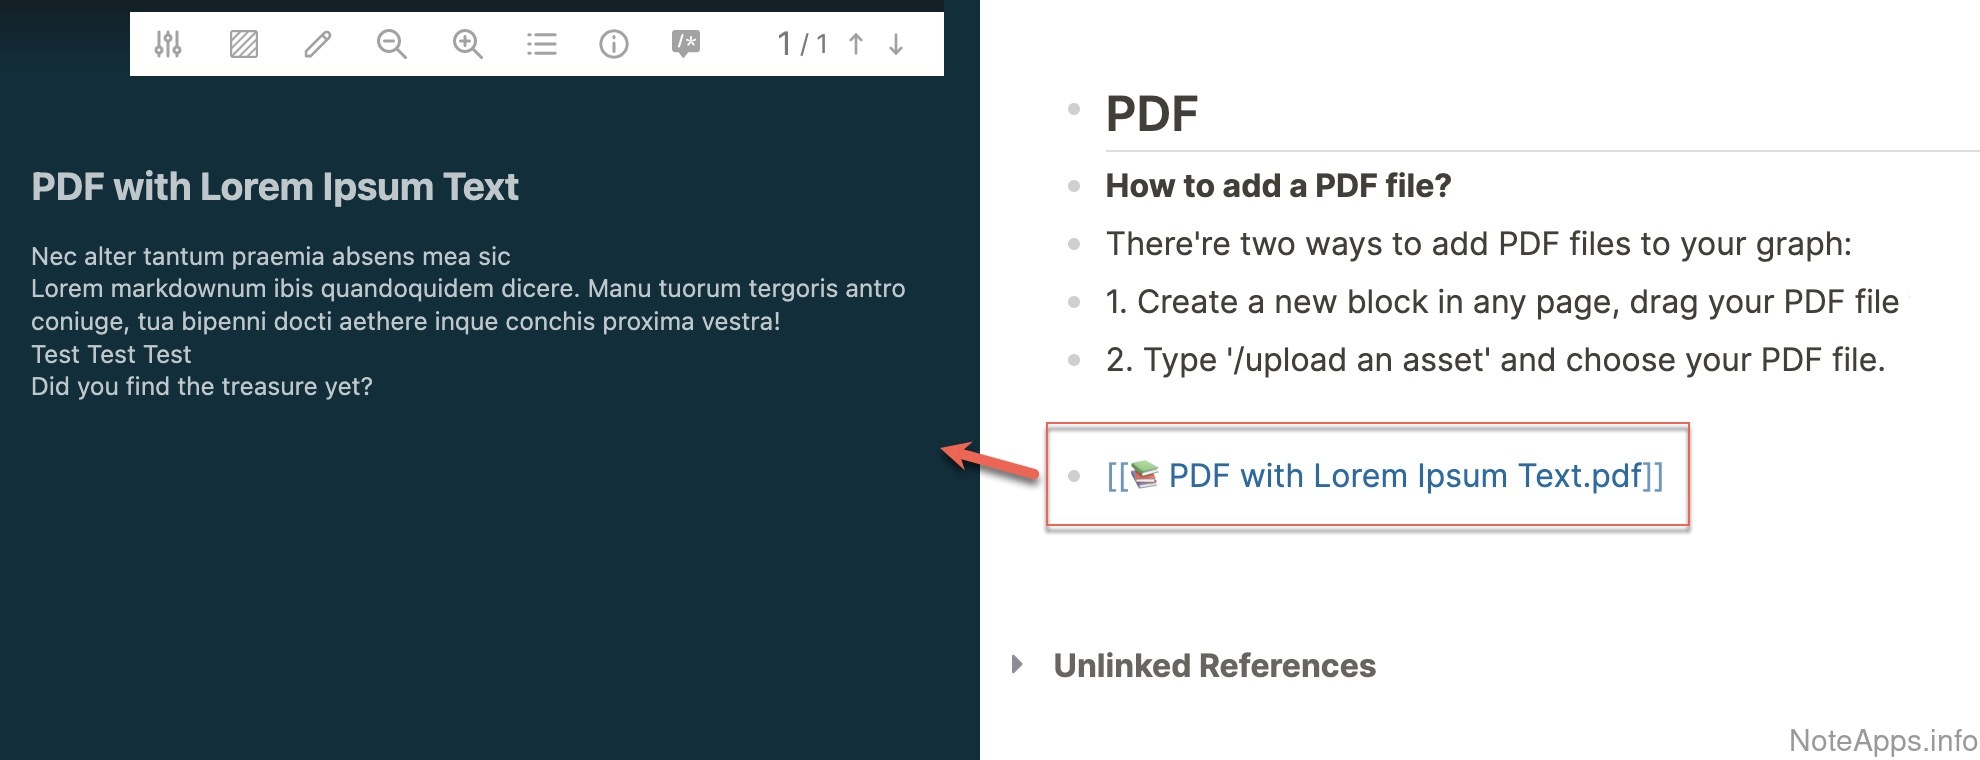Click the bullet next to PDF heading
Image resolution: width=1980 pixels, height=760 pixels.
tap(1074, 109)
